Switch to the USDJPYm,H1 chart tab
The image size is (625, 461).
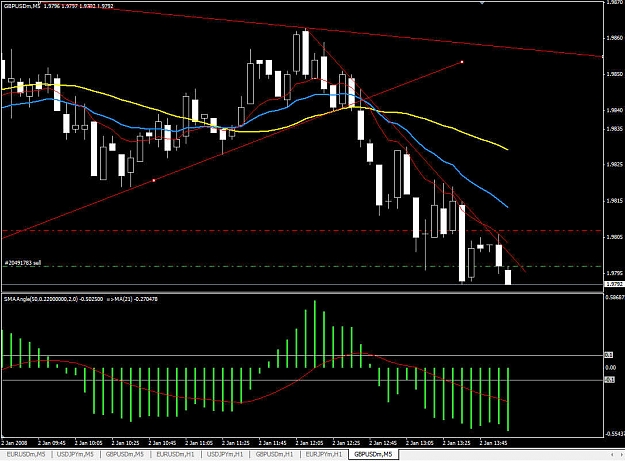(x=225, y=454)
